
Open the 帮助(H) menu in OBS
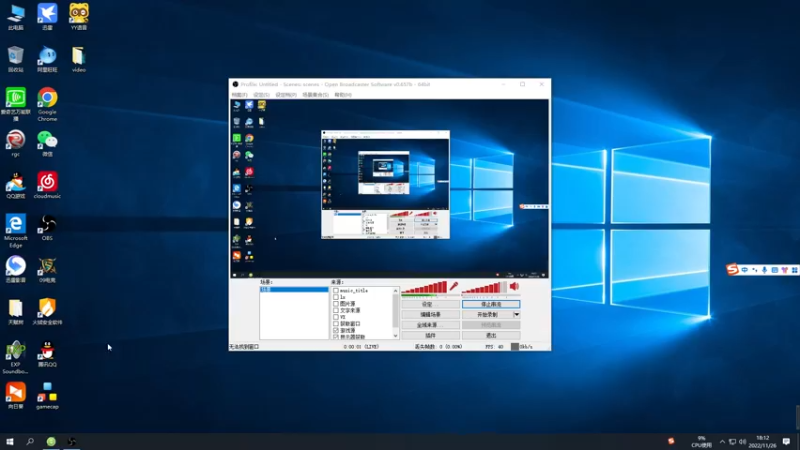[x=343, y=95]
